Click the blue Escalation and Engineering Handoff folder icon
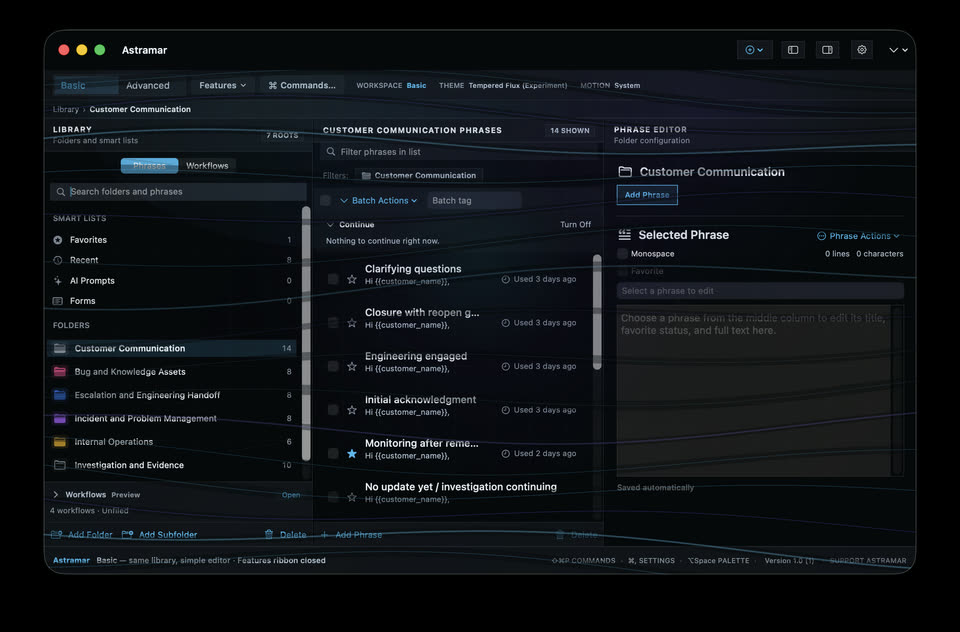The image size is (960, 632). tap(59, 395)
